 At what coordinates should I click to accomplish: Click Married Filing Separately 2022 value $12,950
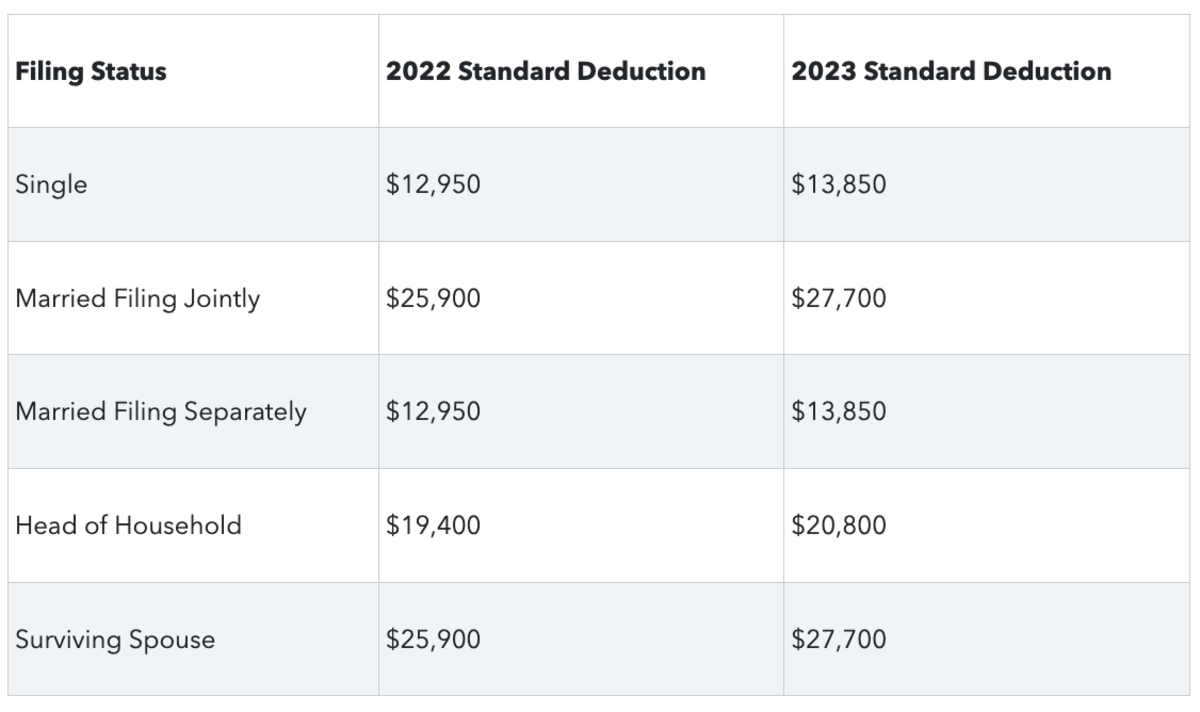pyautogui.click(x=433, y=412)
